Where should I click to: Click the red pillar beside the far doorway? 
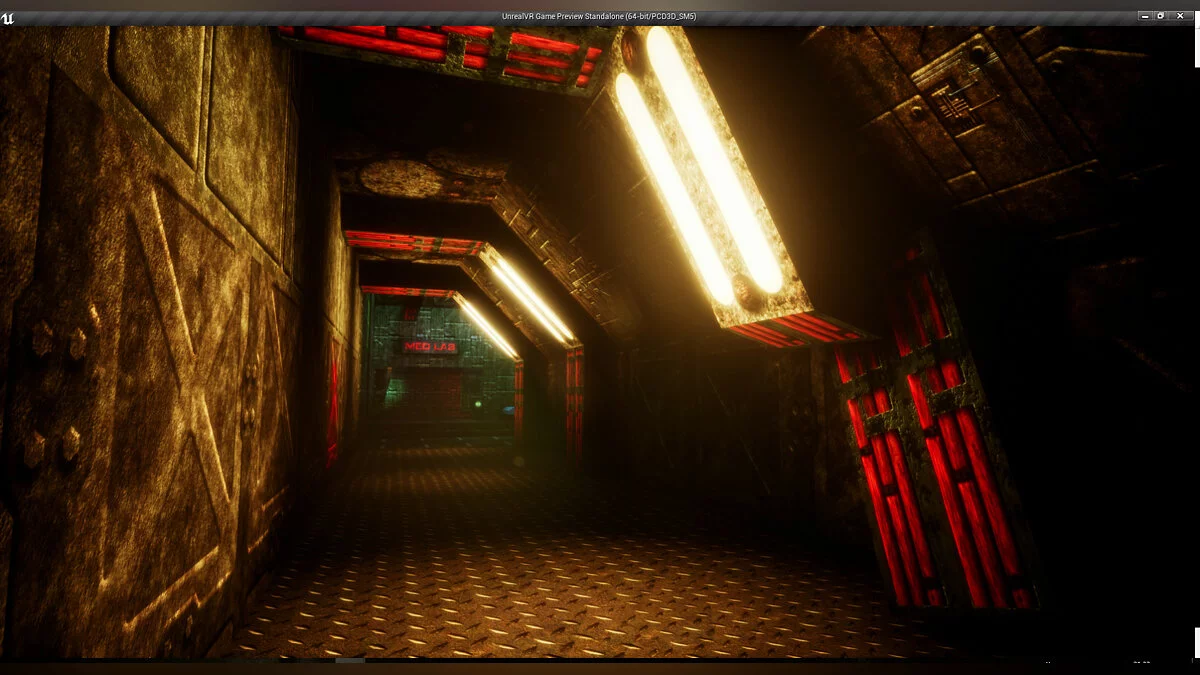tap(575, 400)
